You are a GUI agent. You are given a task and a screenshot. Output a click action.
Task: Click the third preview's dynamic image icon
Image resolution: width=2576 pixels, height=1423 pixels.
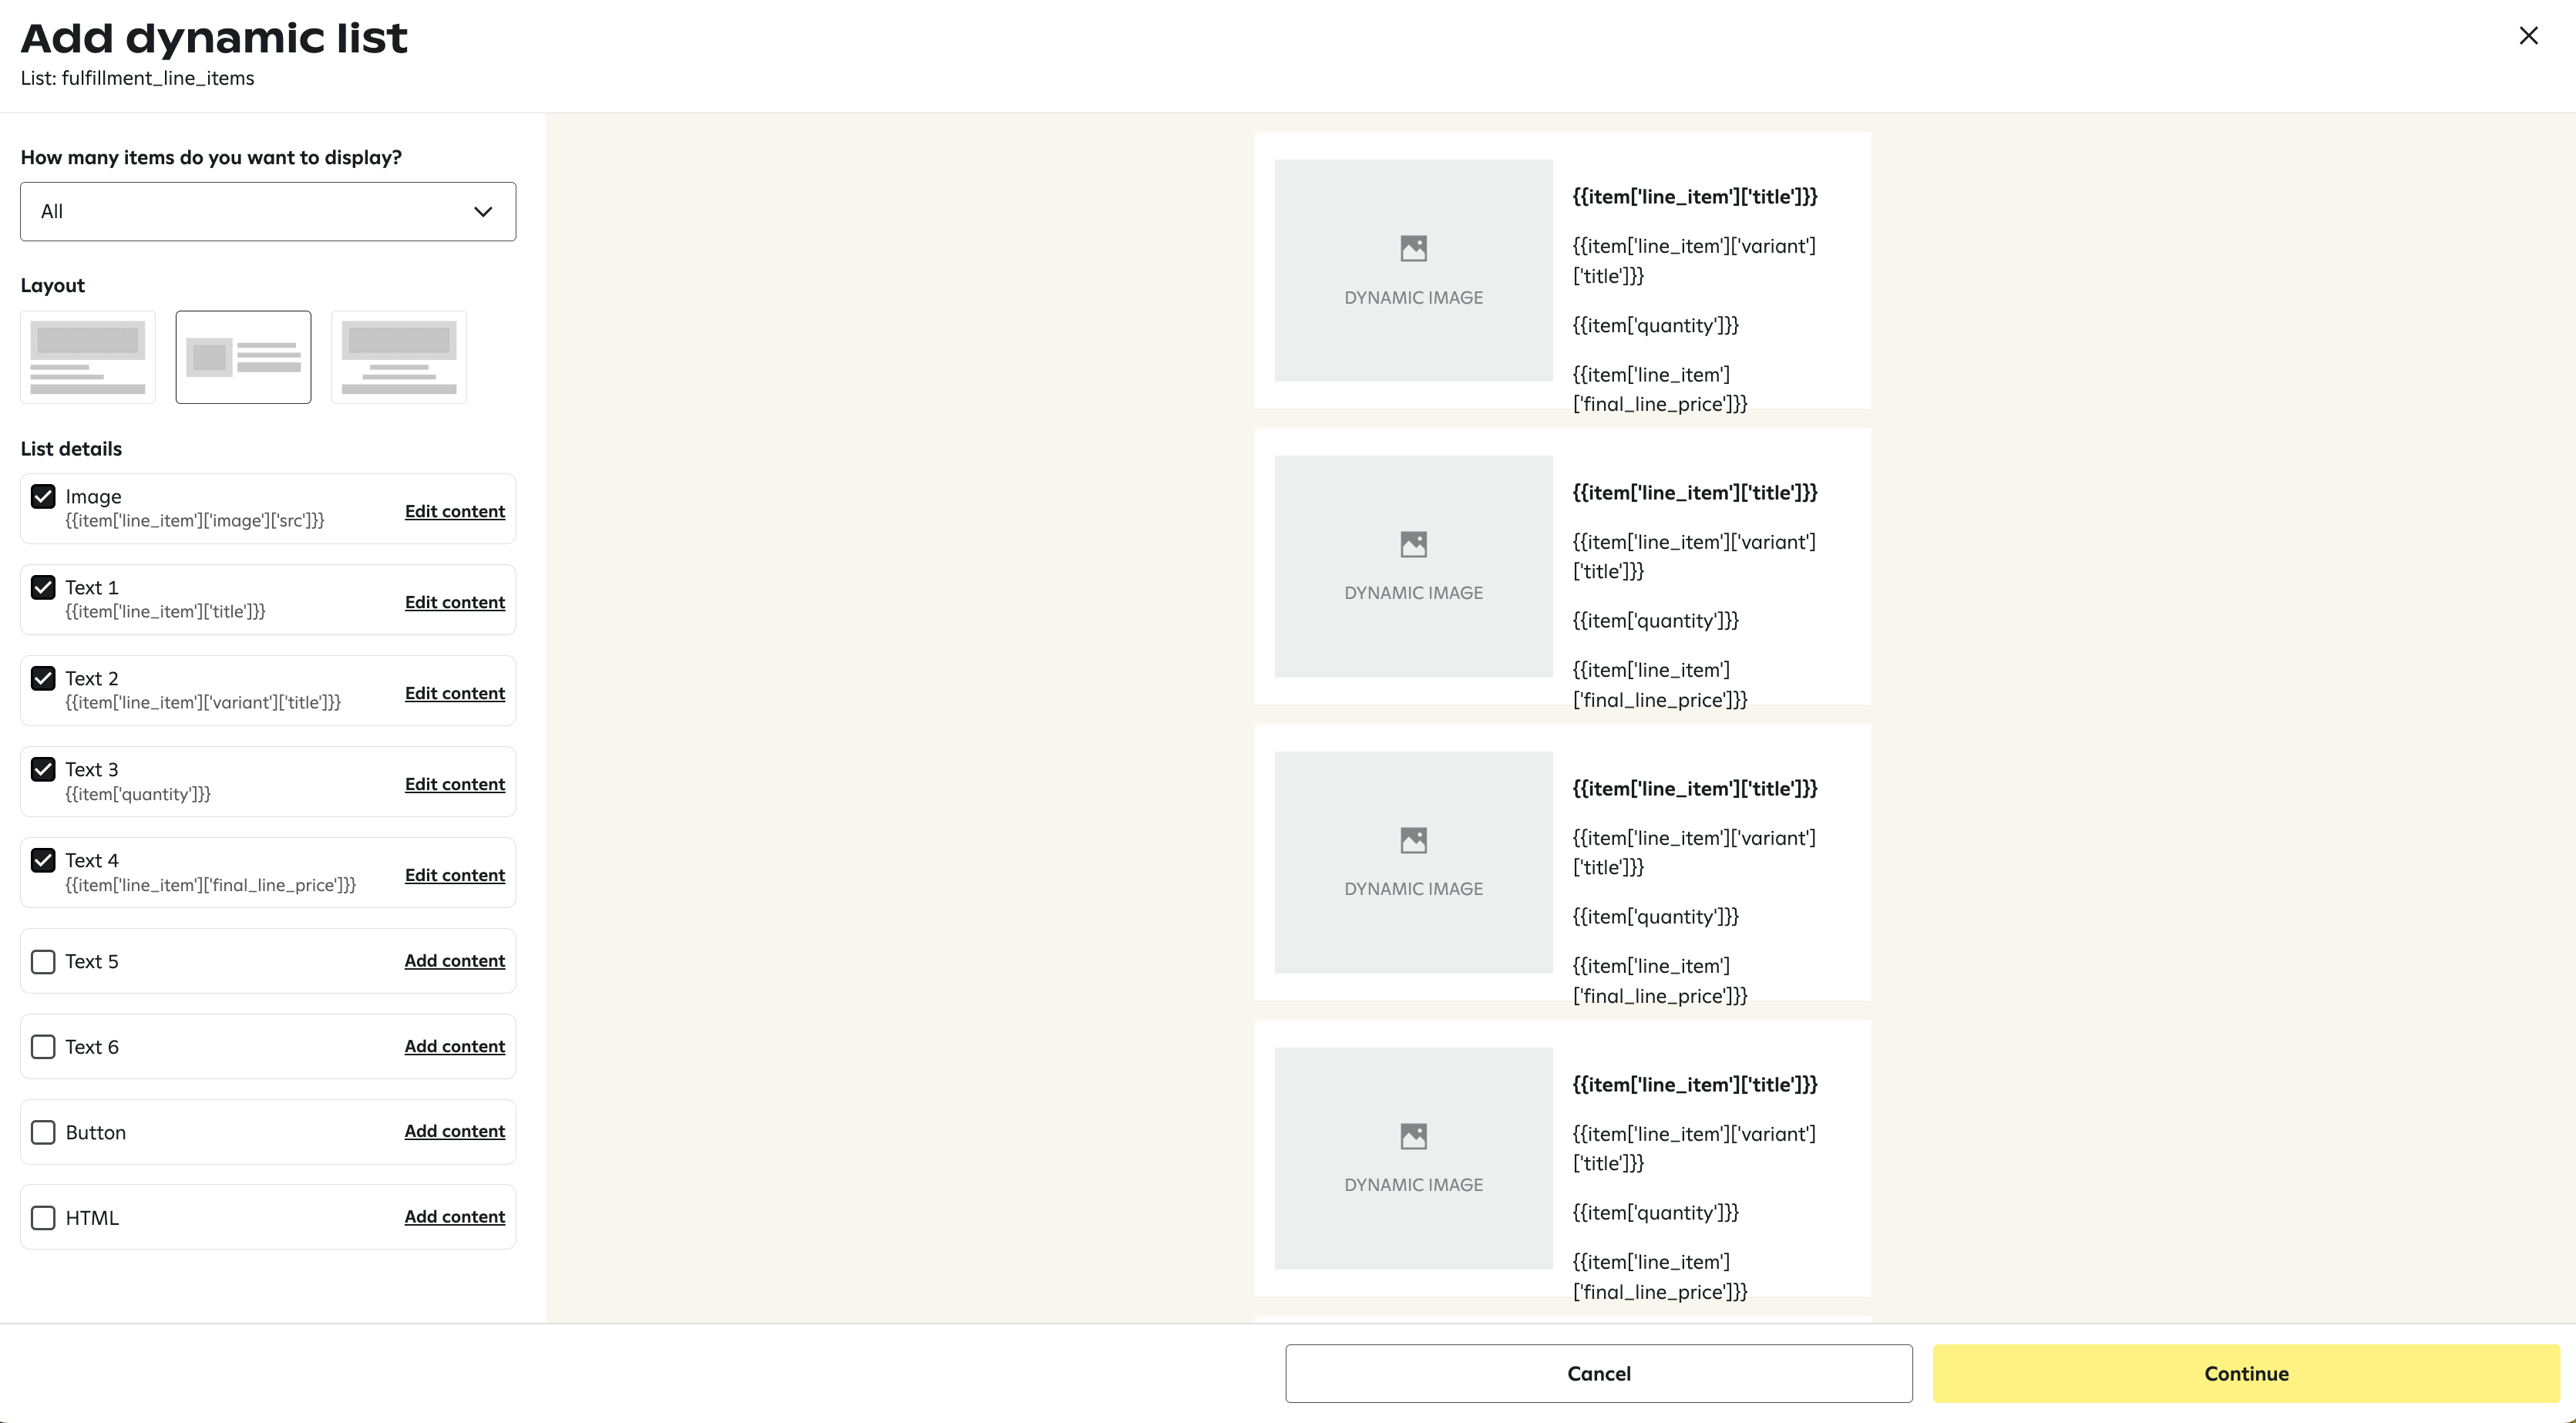tap(1413, 840)
